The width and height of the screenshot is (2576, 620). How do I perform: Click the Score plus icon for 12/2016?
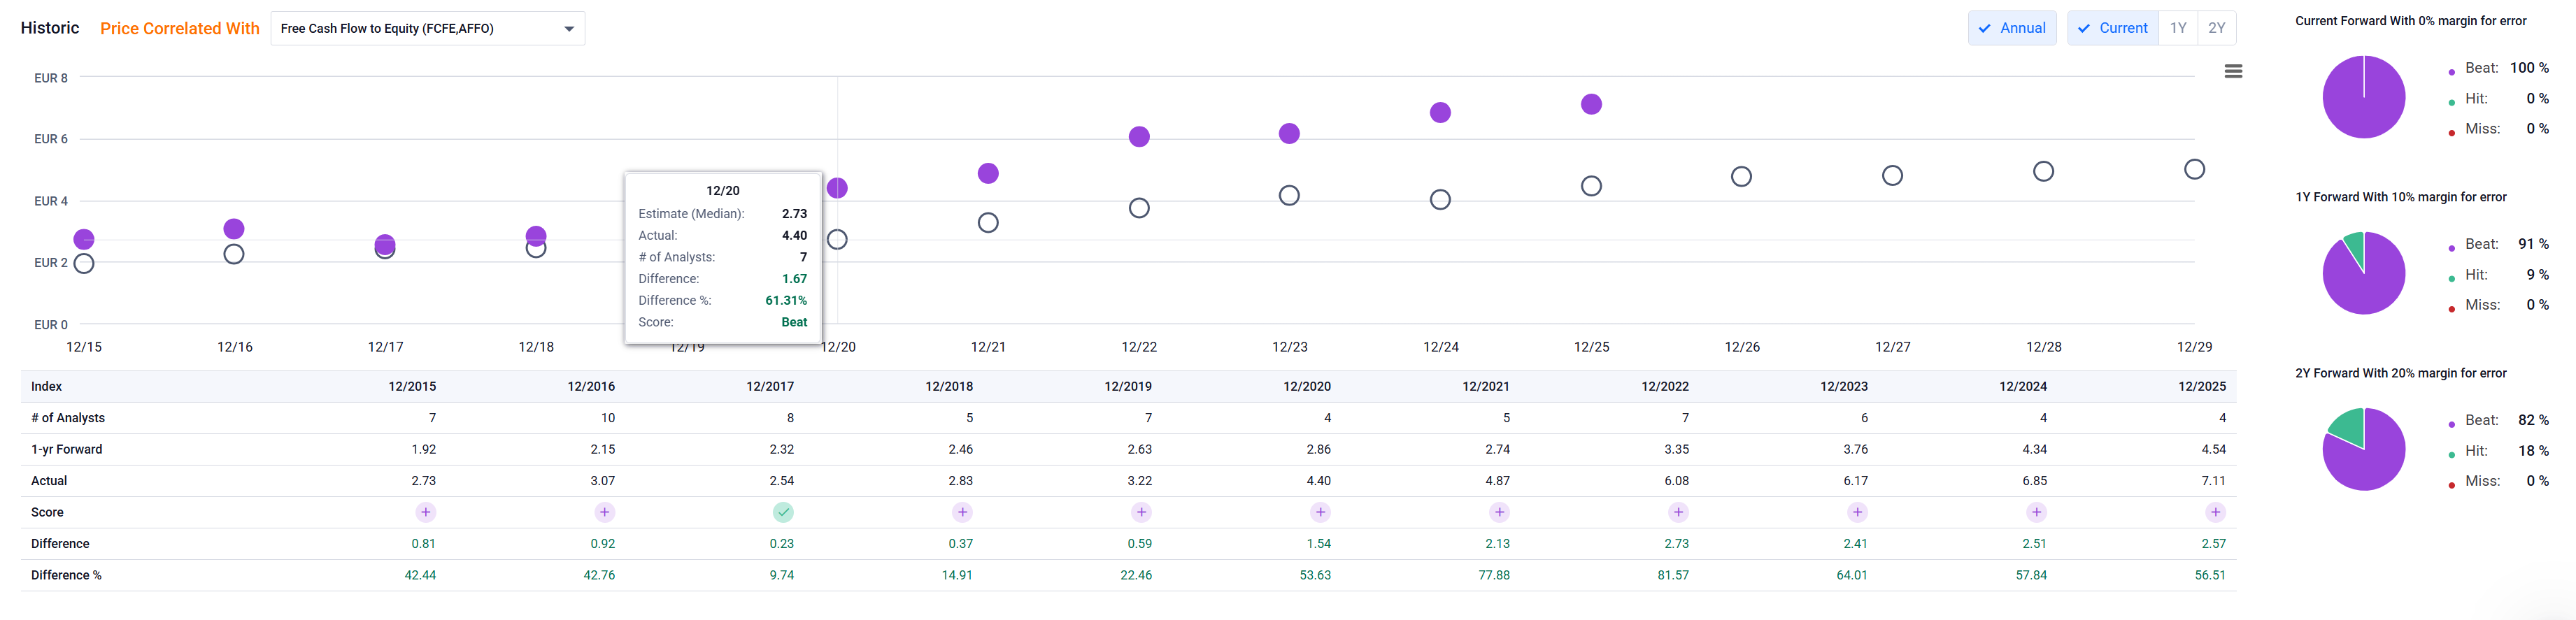tap(605, 512)
